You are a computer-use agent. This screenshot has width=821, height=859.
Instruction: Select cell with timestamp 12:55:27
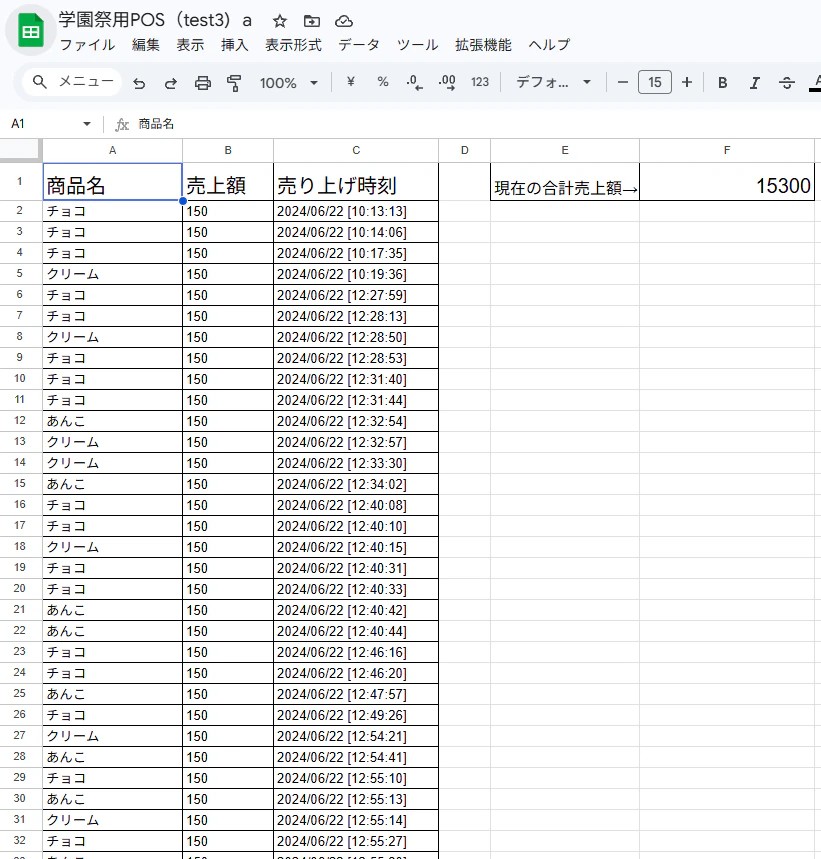pos(356,841)
